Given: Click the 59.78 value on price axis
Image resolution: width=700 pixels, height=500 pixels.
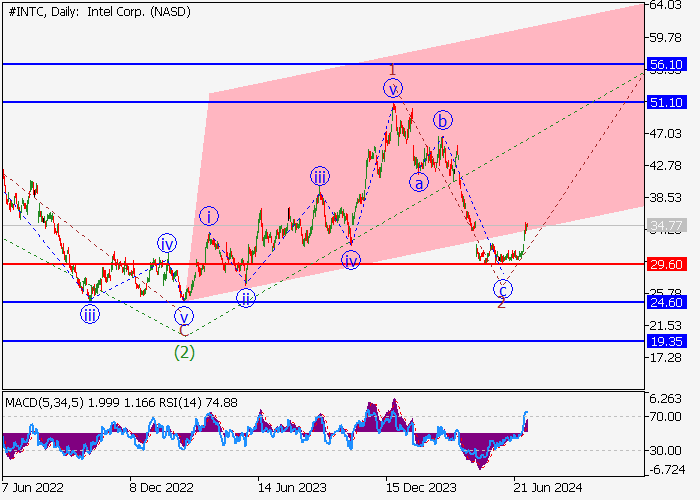Looking at the screenshot, I should [x=666, y=38].
